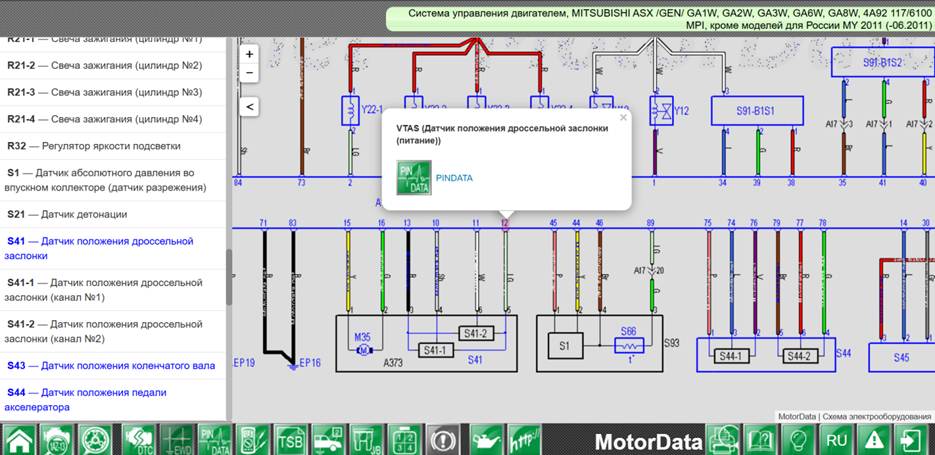Screen dimensions: 935x455
Task: Open the http web link icon
Action: click(524, 441)
